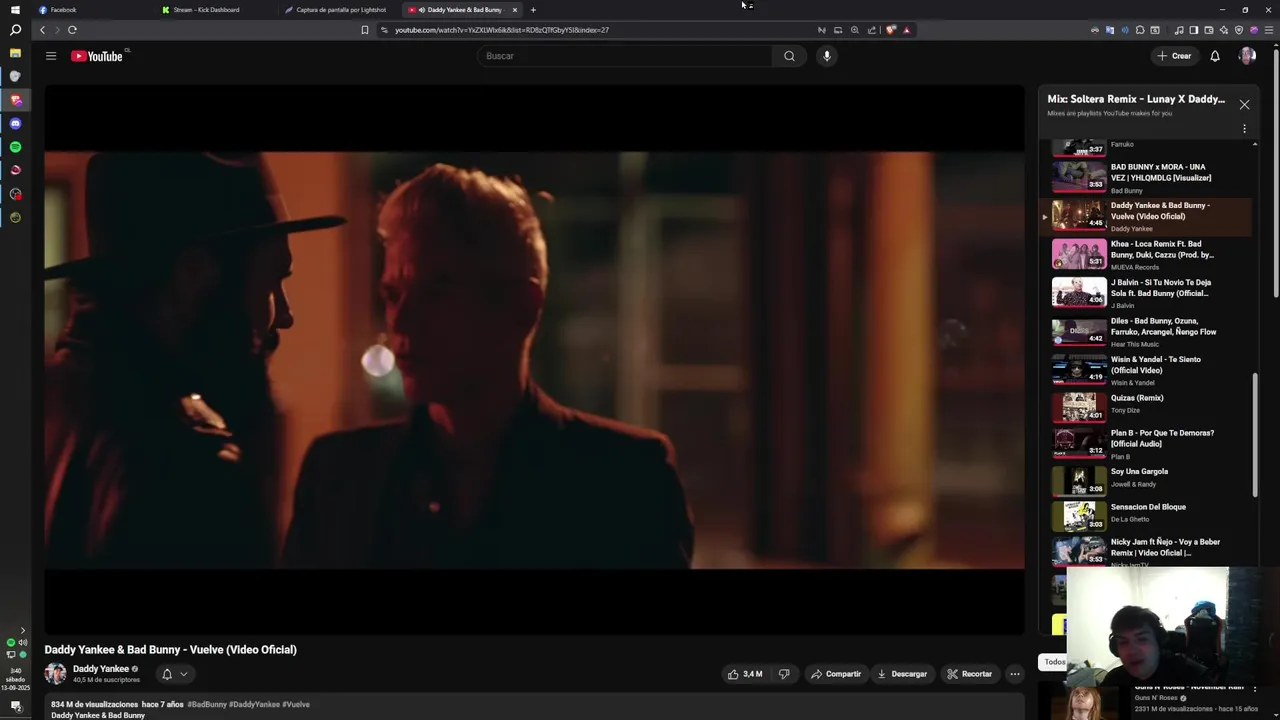Focus the Buscar search field
Image resolution: width=1280 pixels, height=720 pixels.
point(625,56)
